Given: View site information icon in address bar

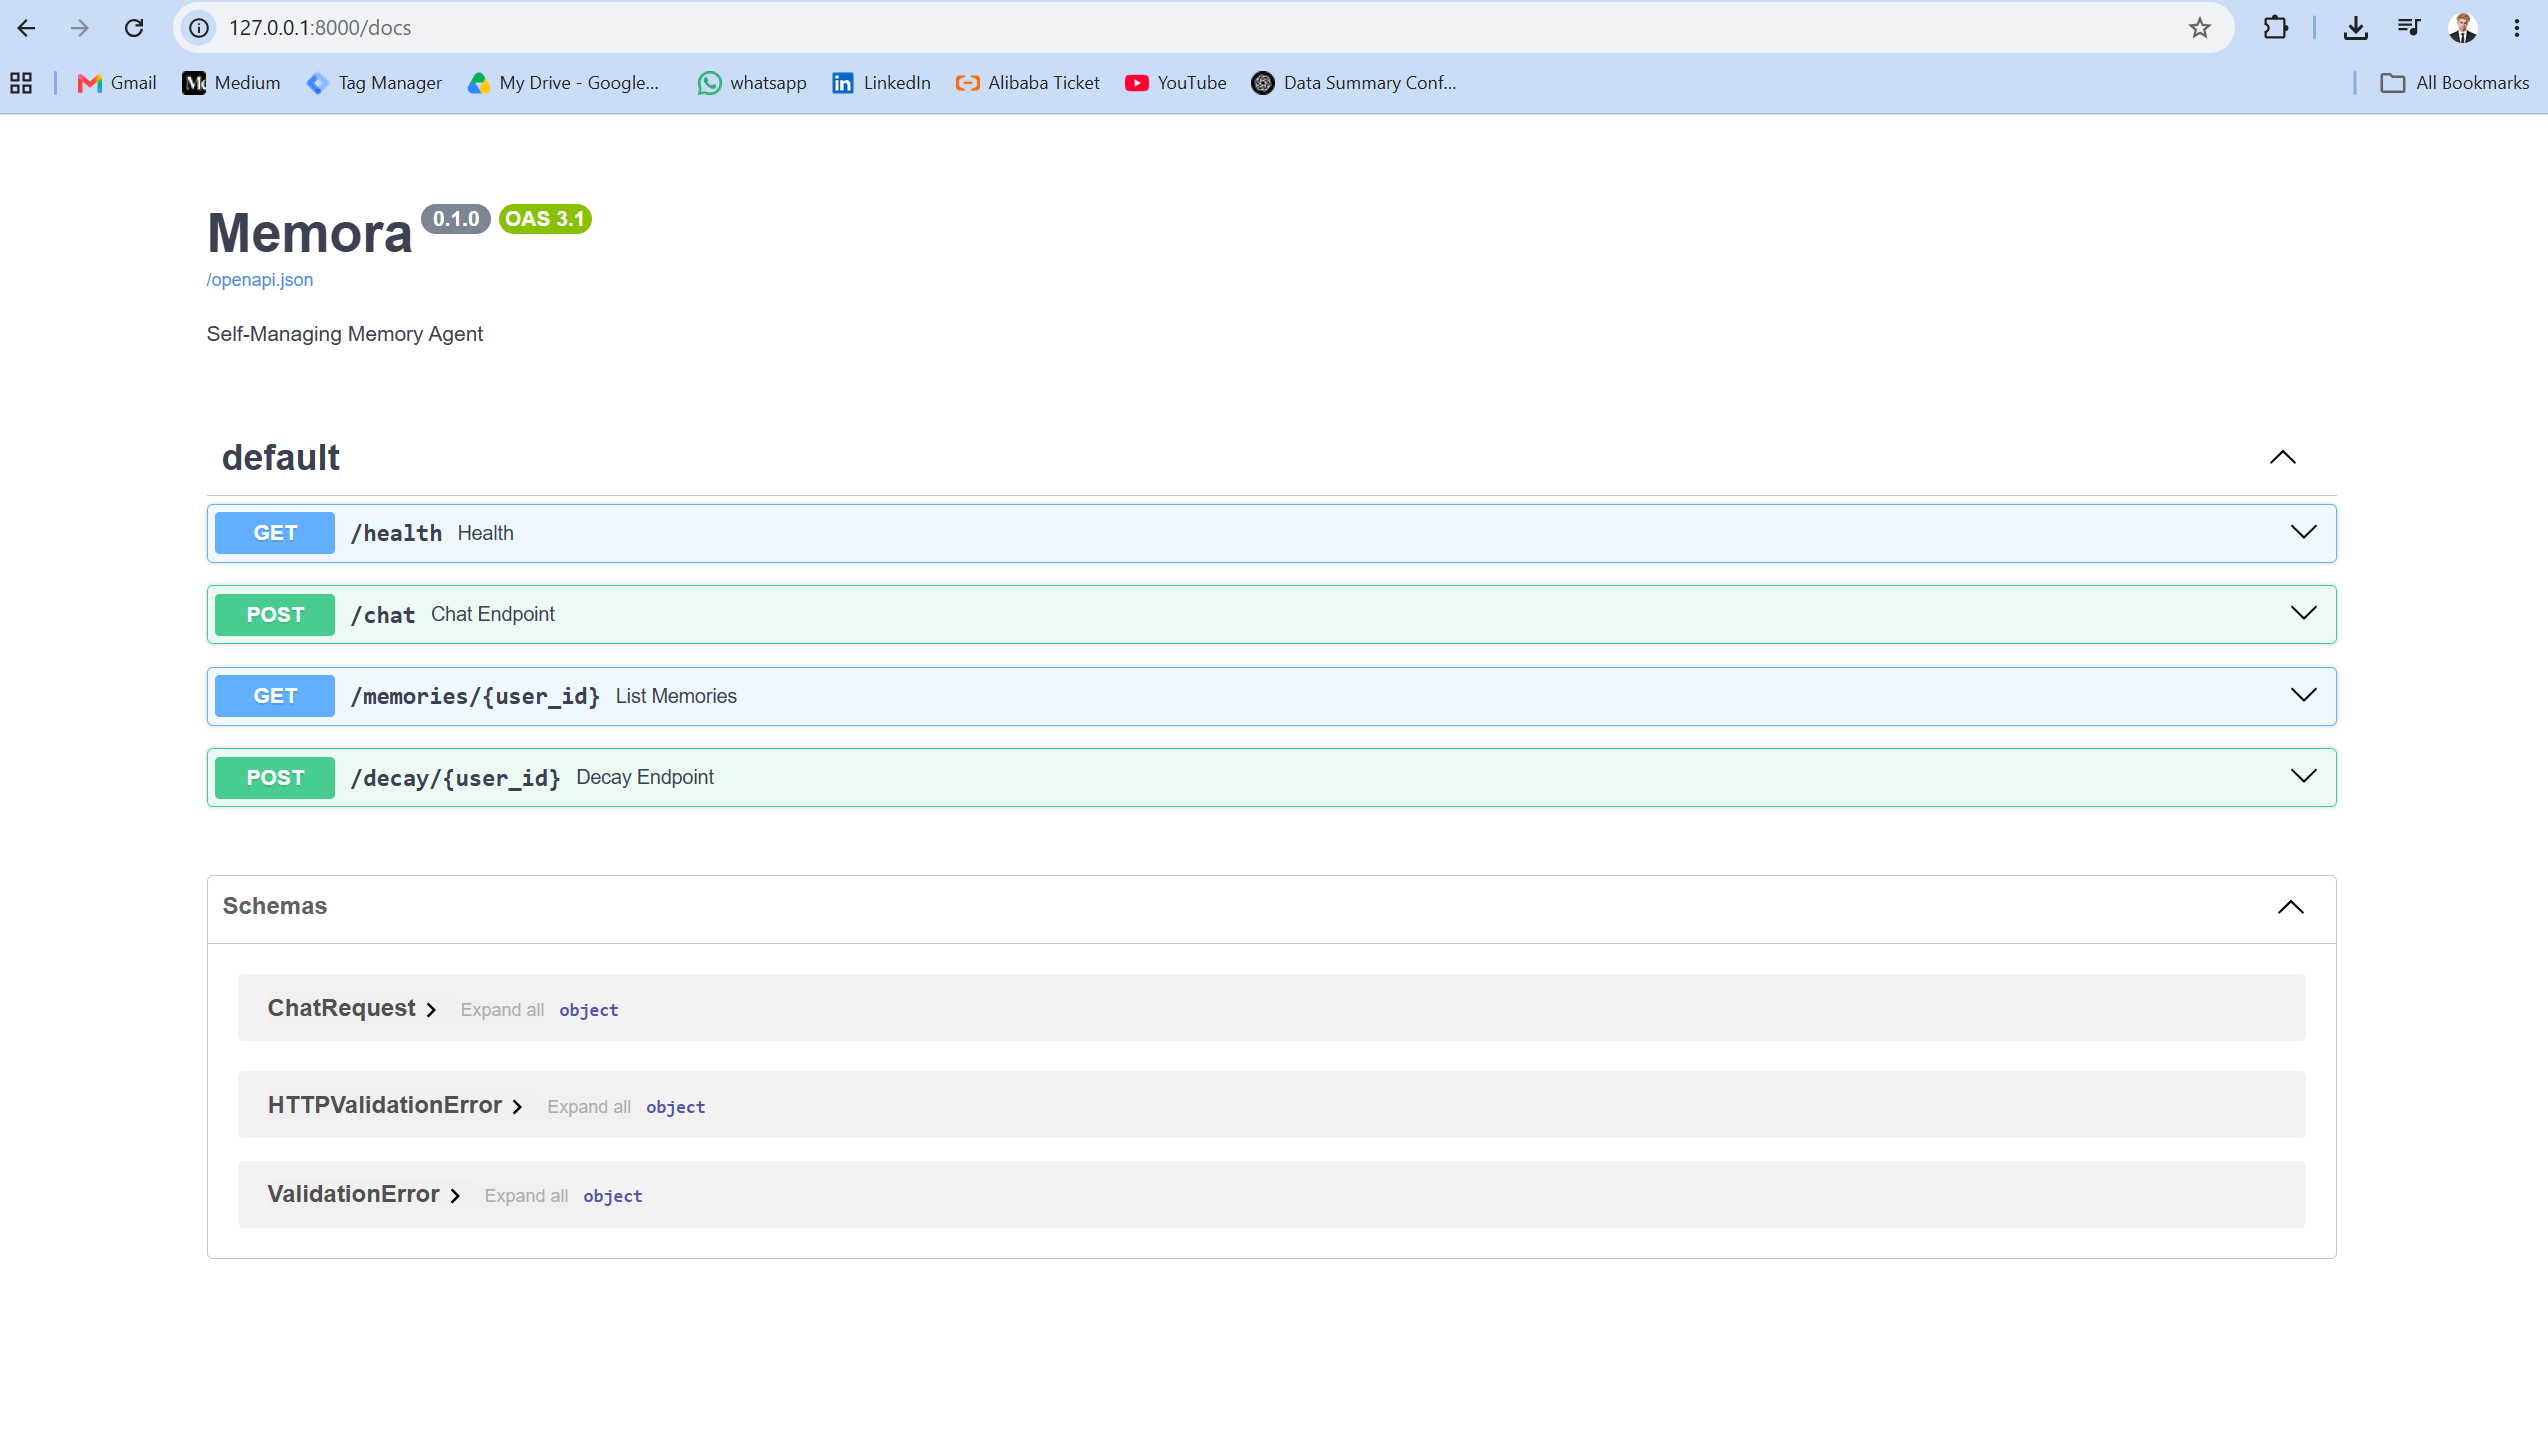Looking at the screenshot, I should [200, 28].
